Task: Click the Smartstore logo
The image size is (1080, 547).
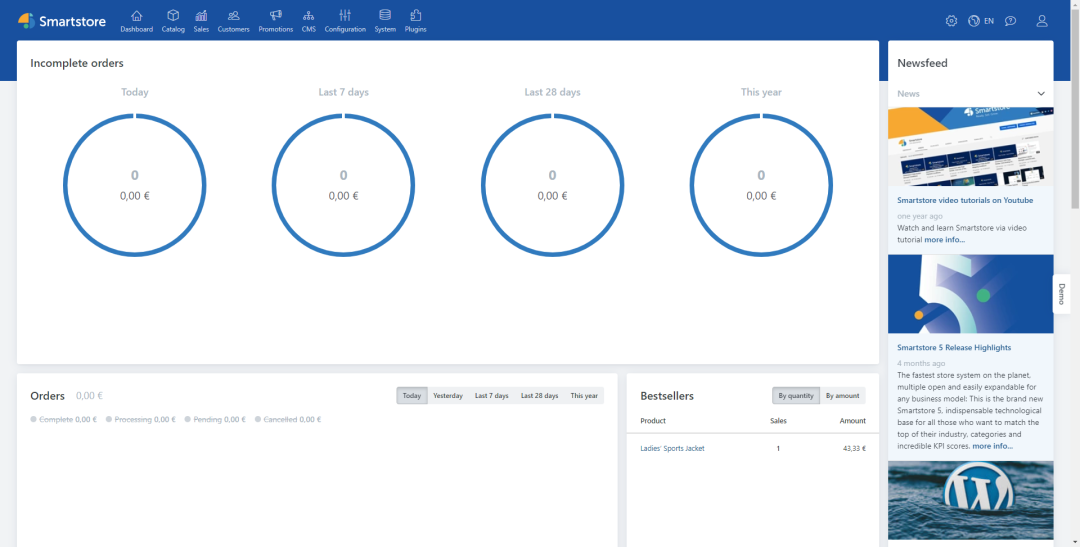Action: [x=61, y=21]
